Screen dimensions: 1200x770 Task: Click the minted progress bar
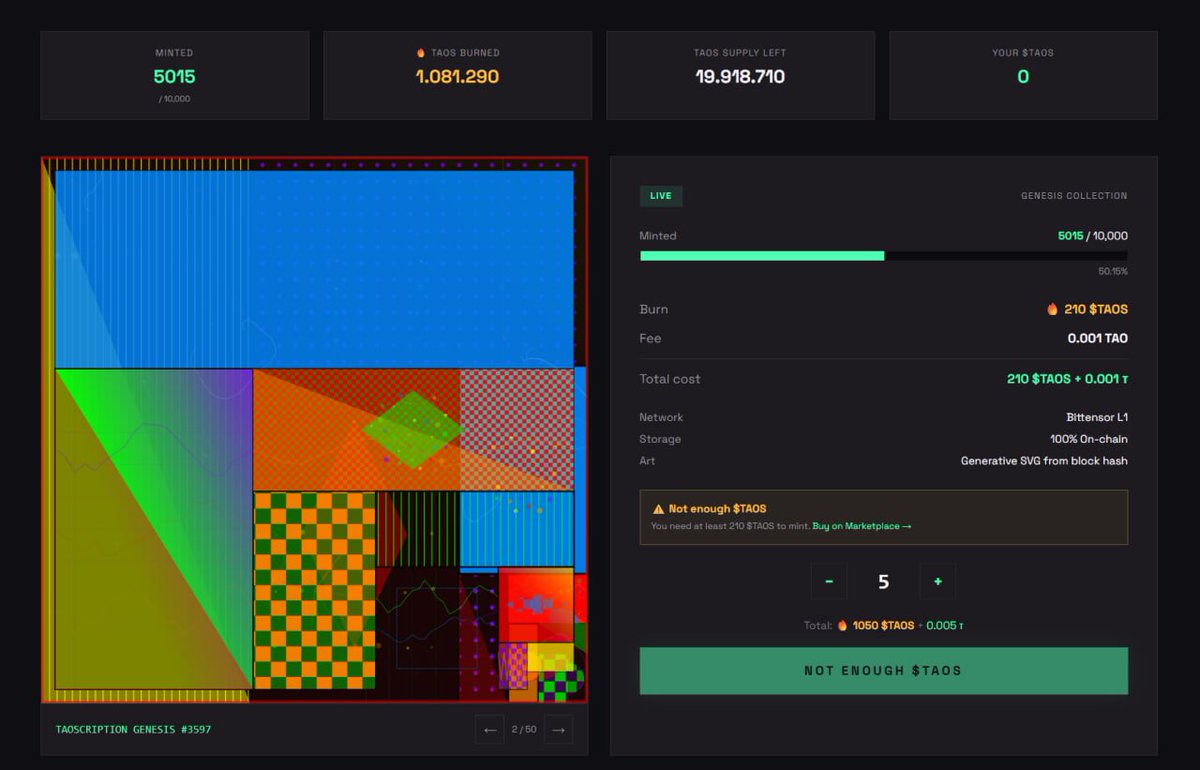(x=883, y=256)
